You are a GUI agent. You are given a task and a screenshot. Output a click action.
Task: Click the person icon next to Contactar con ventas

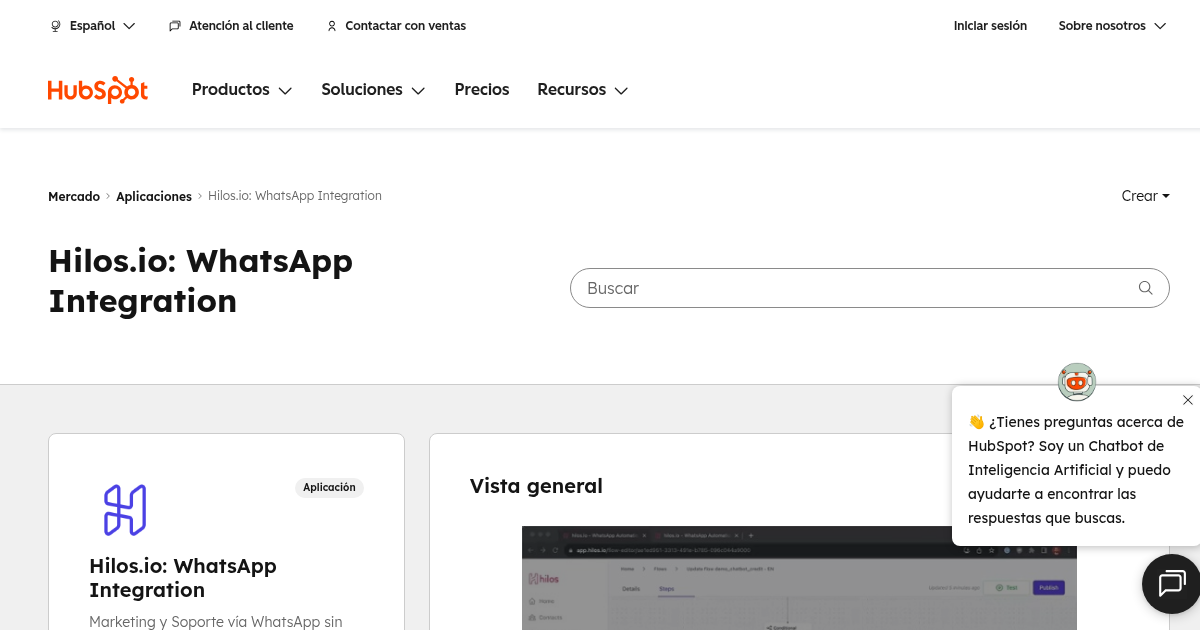coord(332,26)
